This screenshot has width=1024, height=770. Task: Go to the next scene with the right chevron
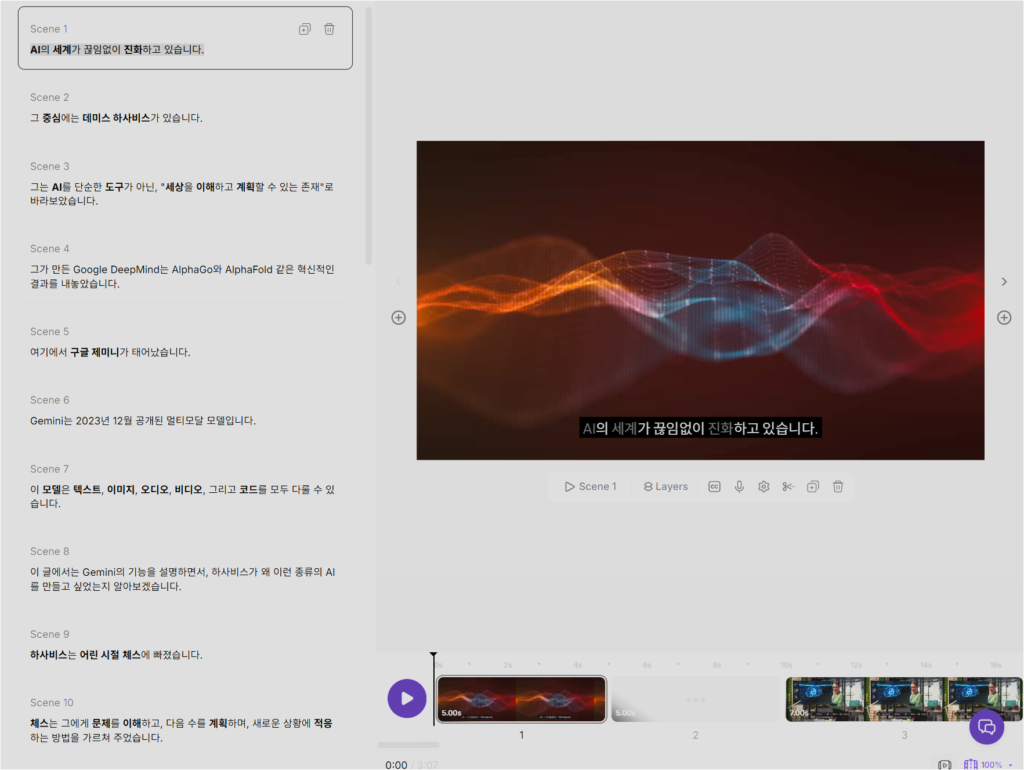coord(1004,282)
